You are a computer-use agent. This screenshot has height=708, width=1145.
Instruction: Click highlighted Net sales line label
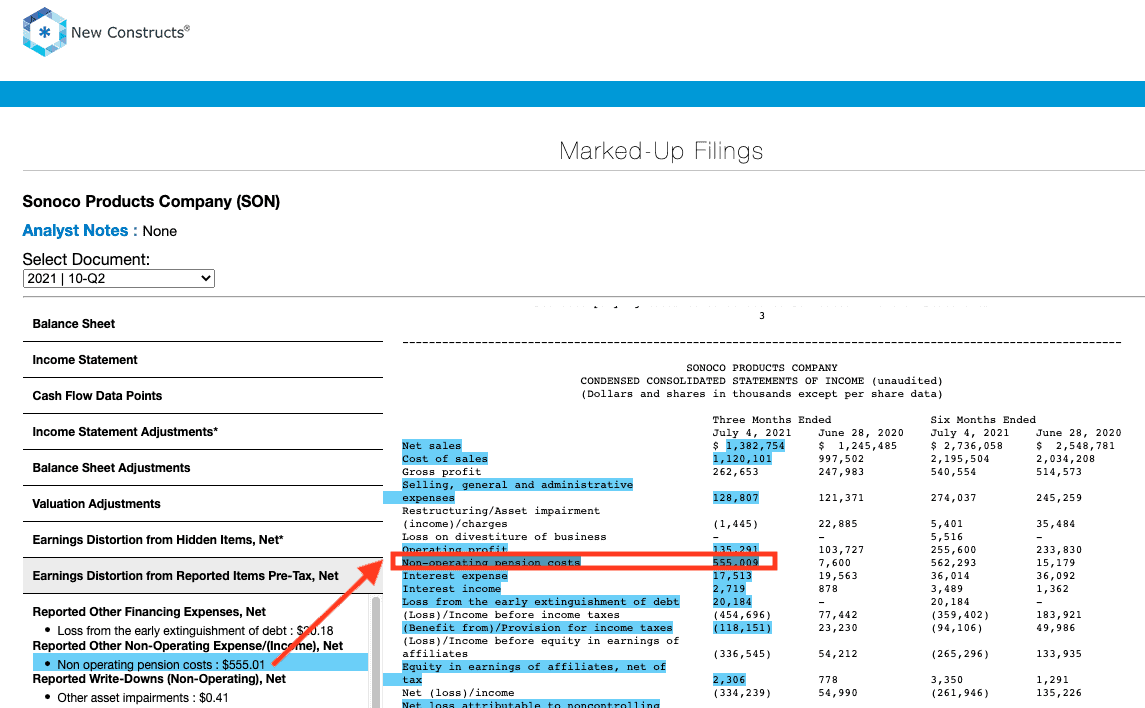[x=432, y=446]
